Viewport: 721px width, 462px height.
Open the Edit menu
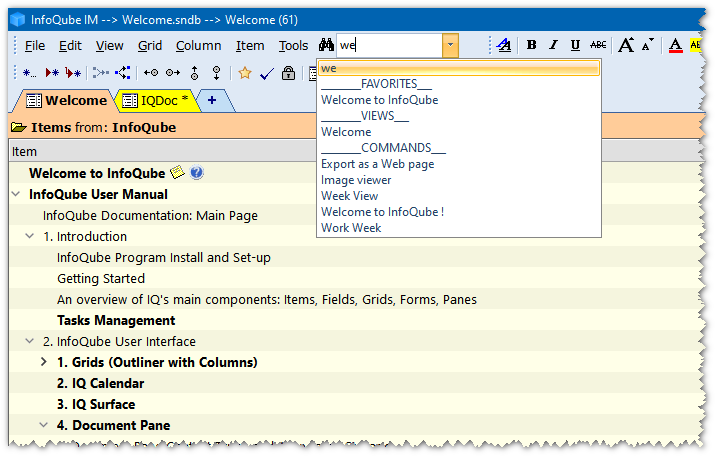tap(70, 46)
